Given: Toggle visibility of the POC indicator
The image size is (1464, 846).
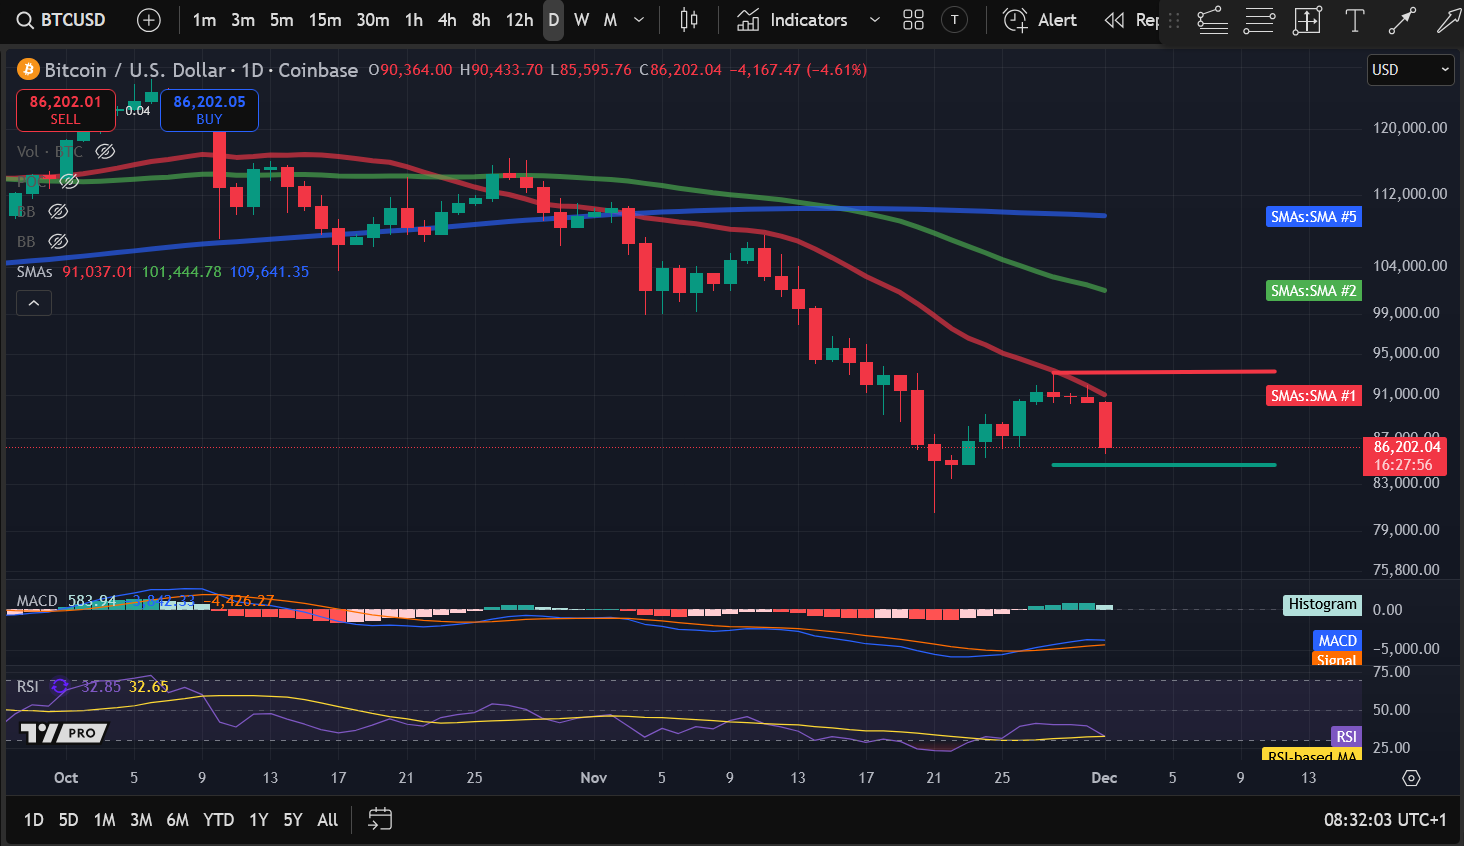Looking at the screenshot, I should (69, 181).
